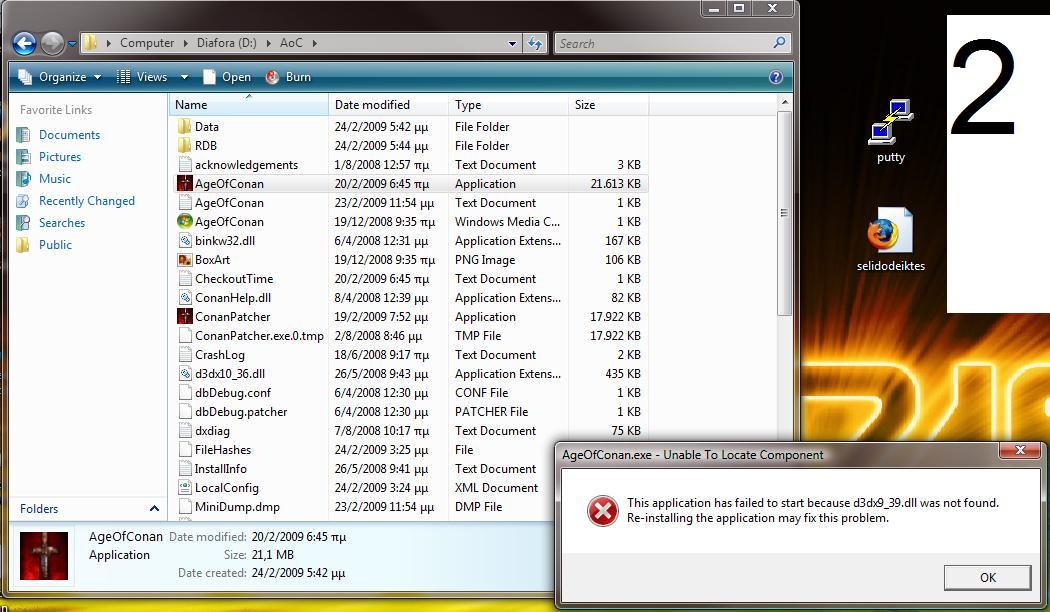Viewport: 1050px width, 612px height.
Task: Open the address bar history dropdown
Action: coord(512,44)
